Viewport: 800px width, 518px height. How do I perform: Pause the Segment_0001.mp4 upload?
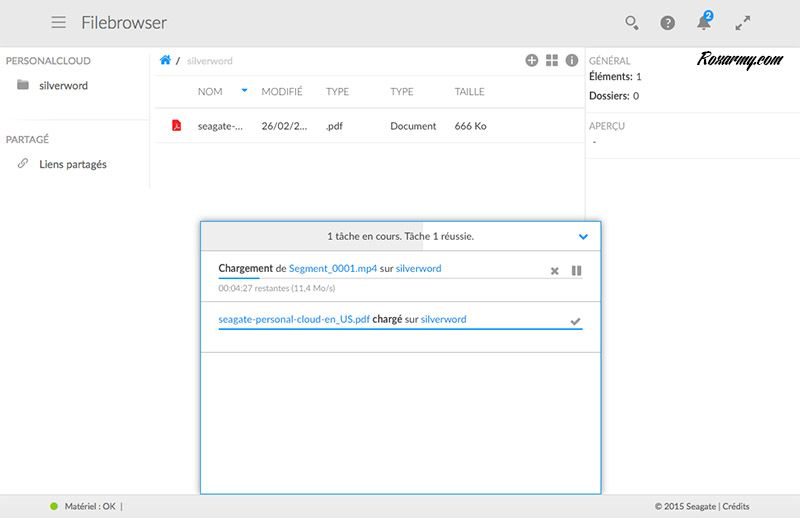tap(576, 271)
